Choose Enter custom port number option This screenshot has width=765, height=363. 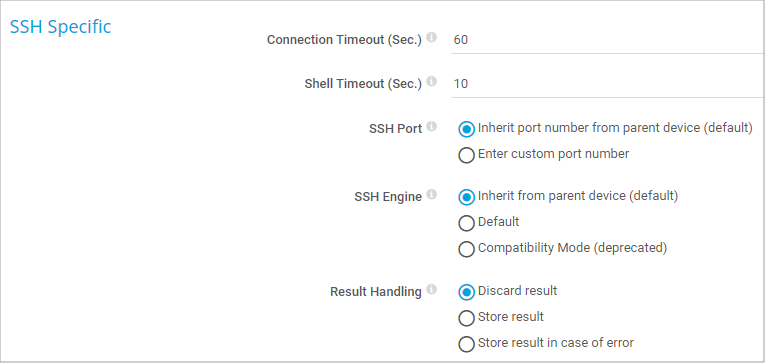(466, 155)
